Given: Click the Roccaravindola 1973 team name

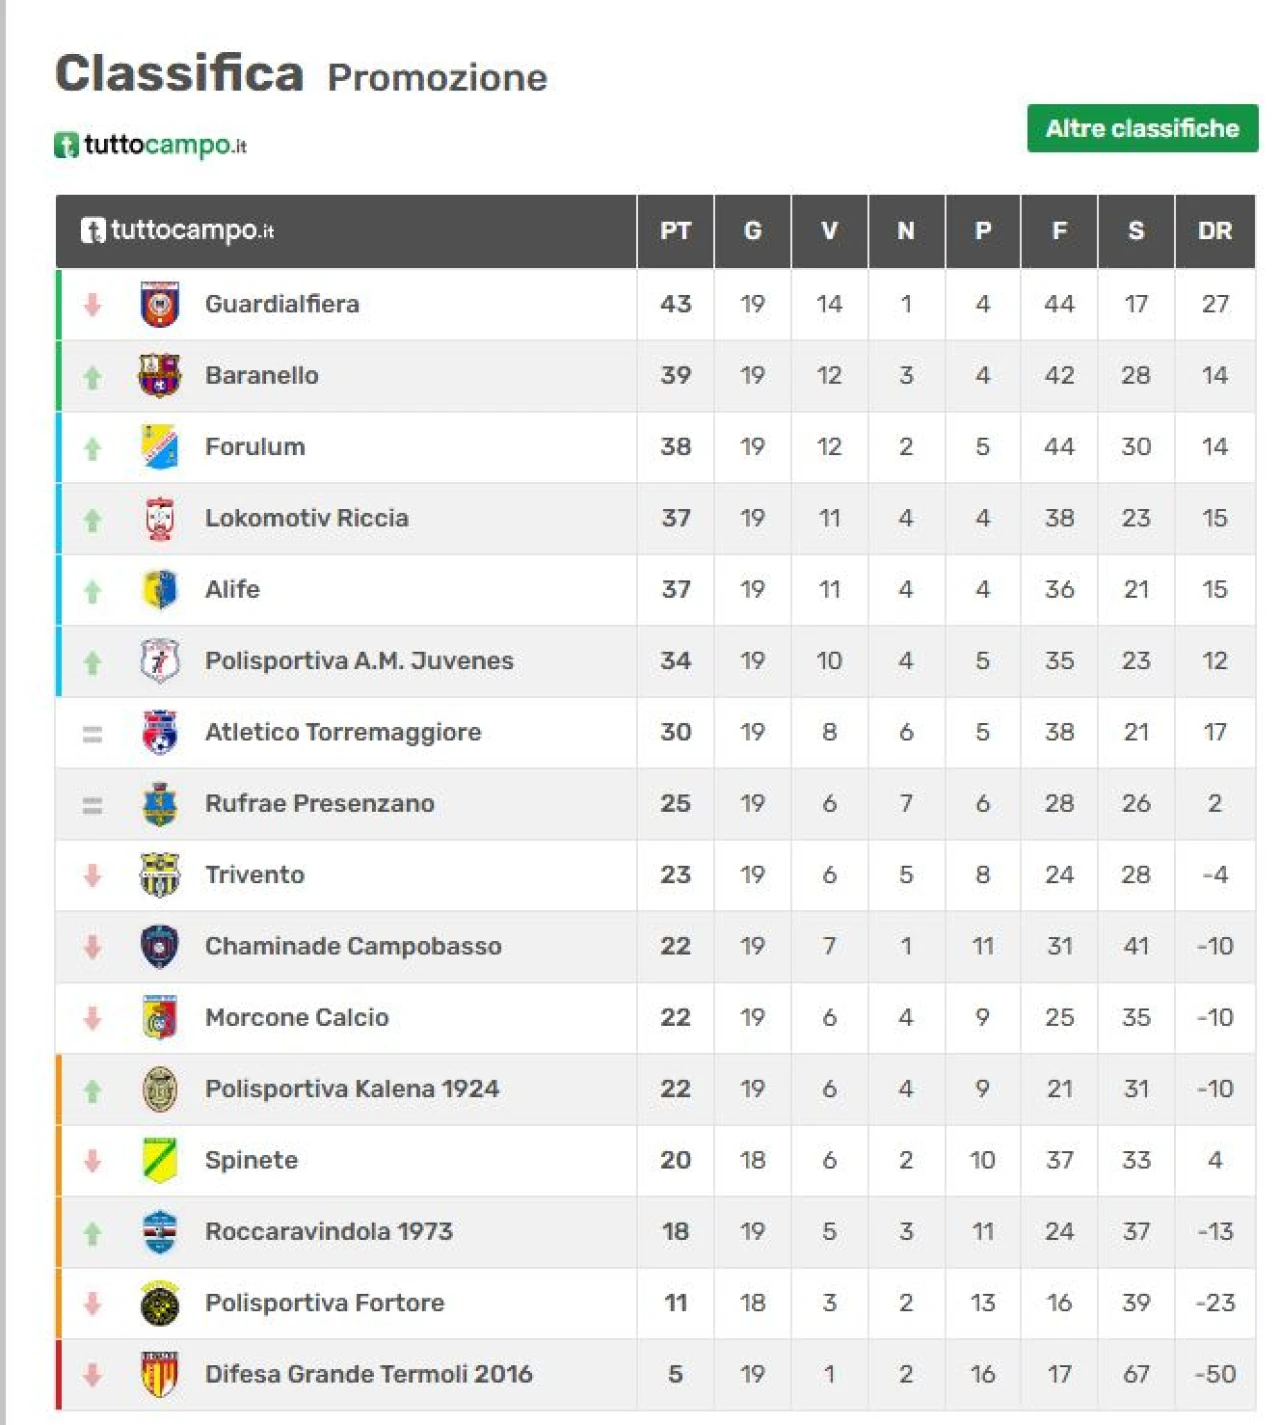Looking at the screenshot, I should point(328,1231).
